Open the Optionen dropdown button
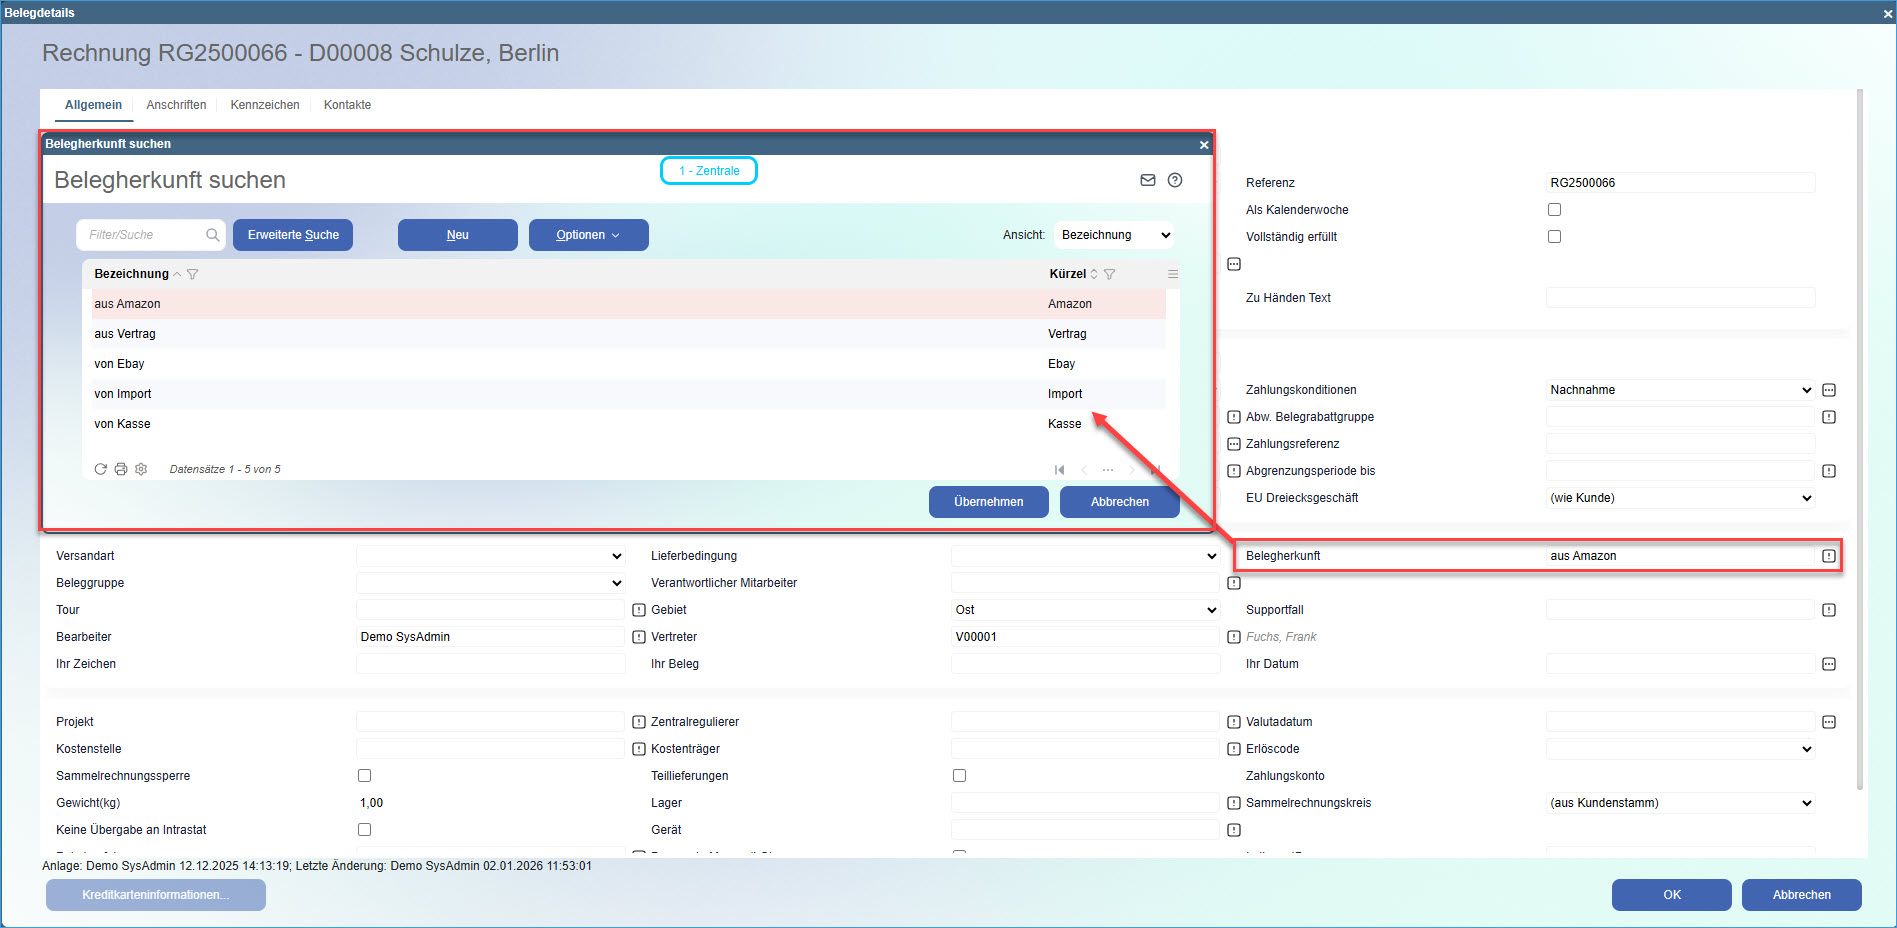This screenshot has width=1897, height=928. 588,235
